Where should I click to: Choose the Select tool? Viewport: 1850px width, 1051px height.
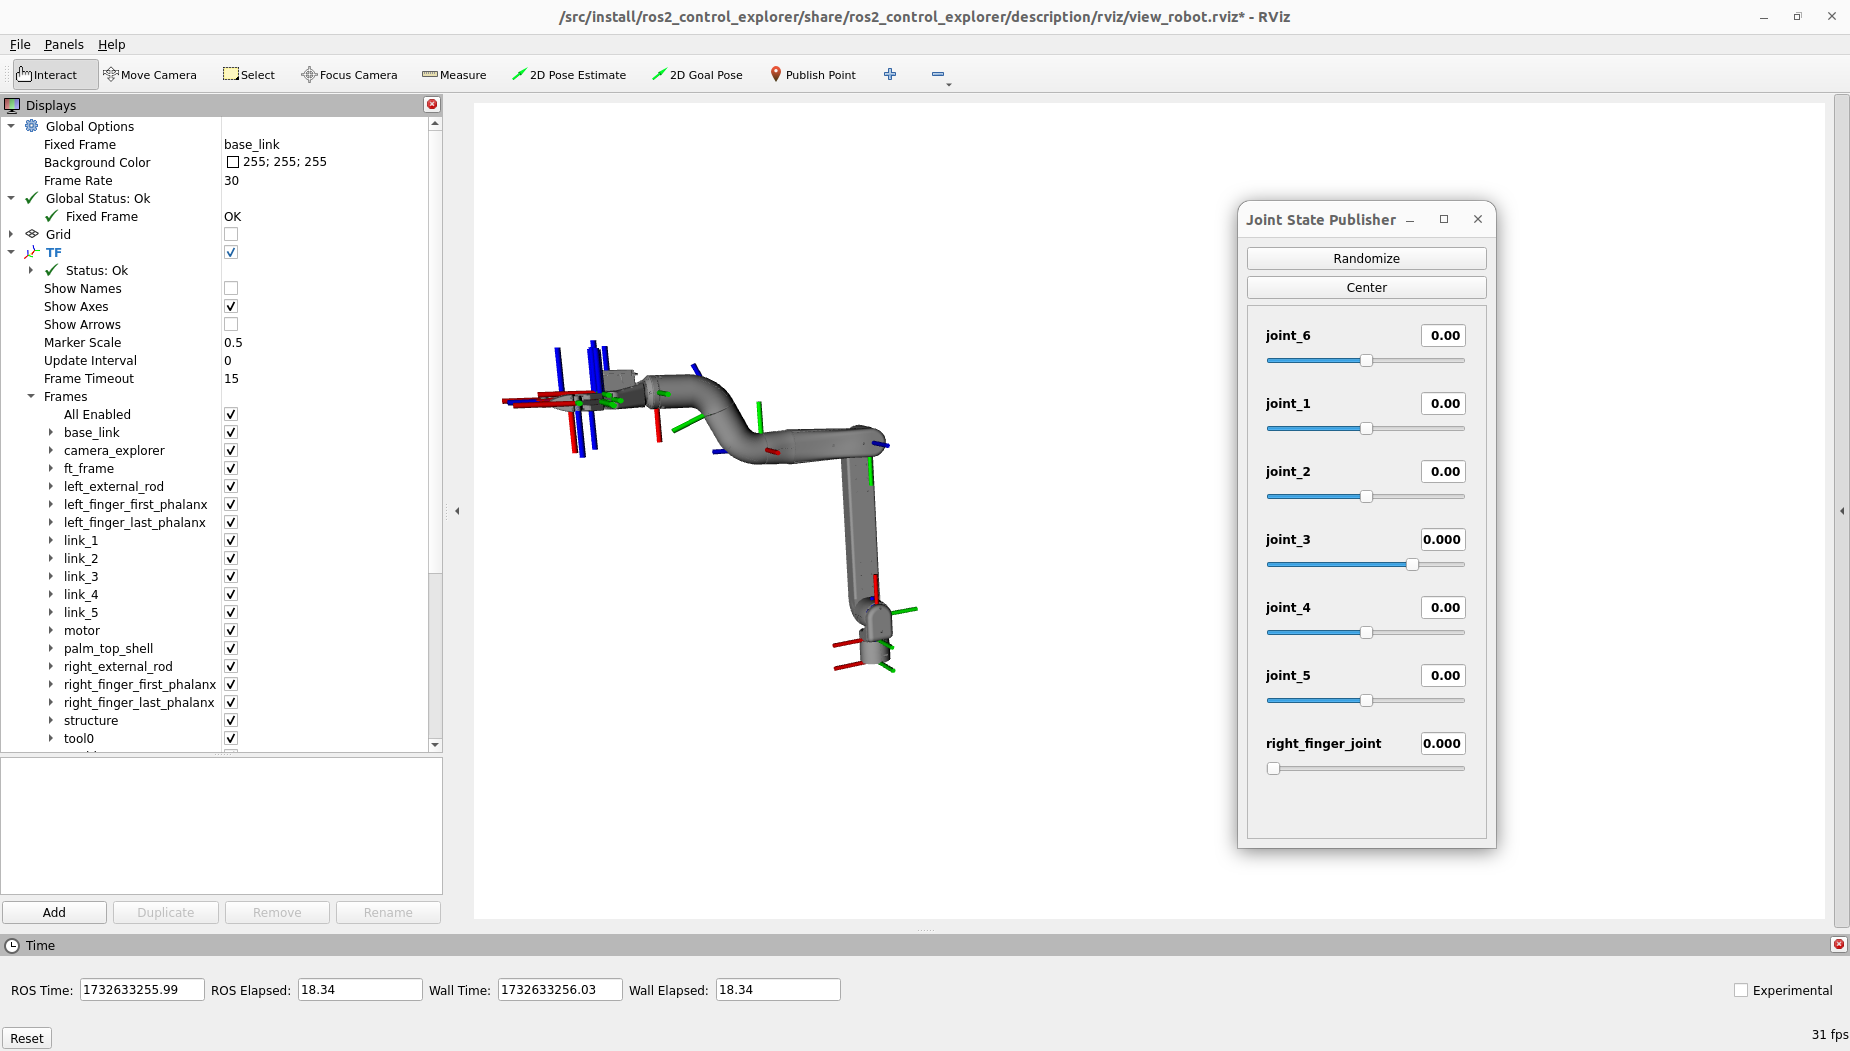(x=249, y=75)
